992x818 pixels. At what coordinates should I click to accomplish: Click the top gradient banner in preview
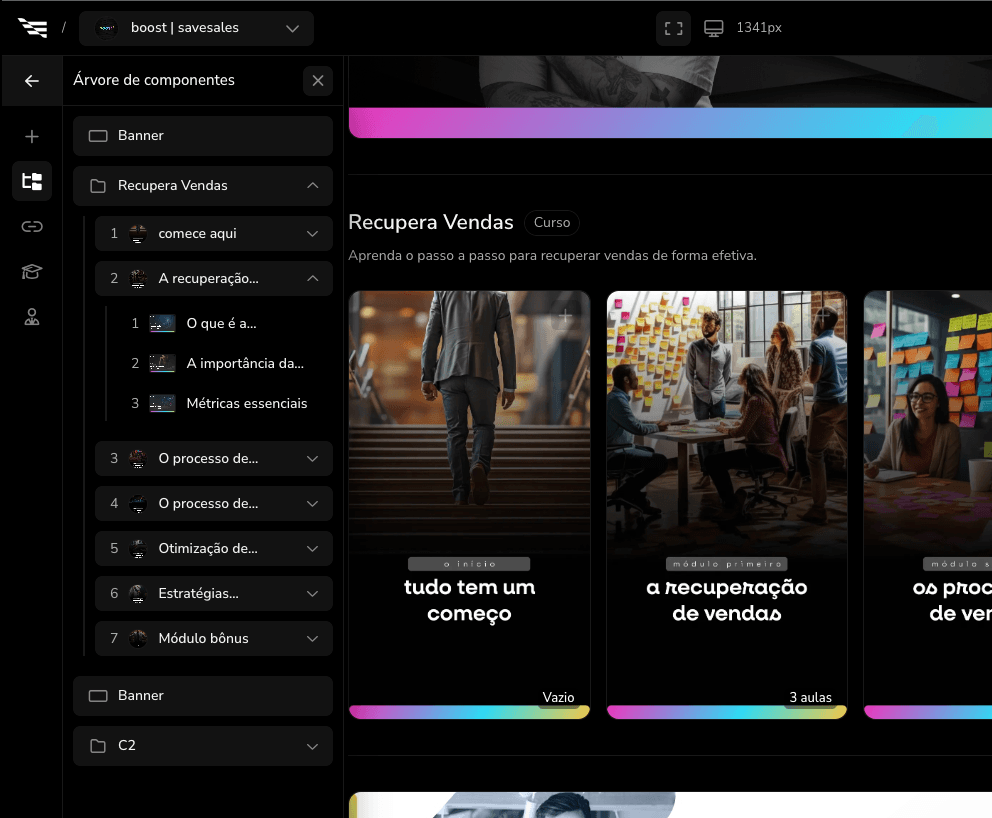(x=670, y=122)
